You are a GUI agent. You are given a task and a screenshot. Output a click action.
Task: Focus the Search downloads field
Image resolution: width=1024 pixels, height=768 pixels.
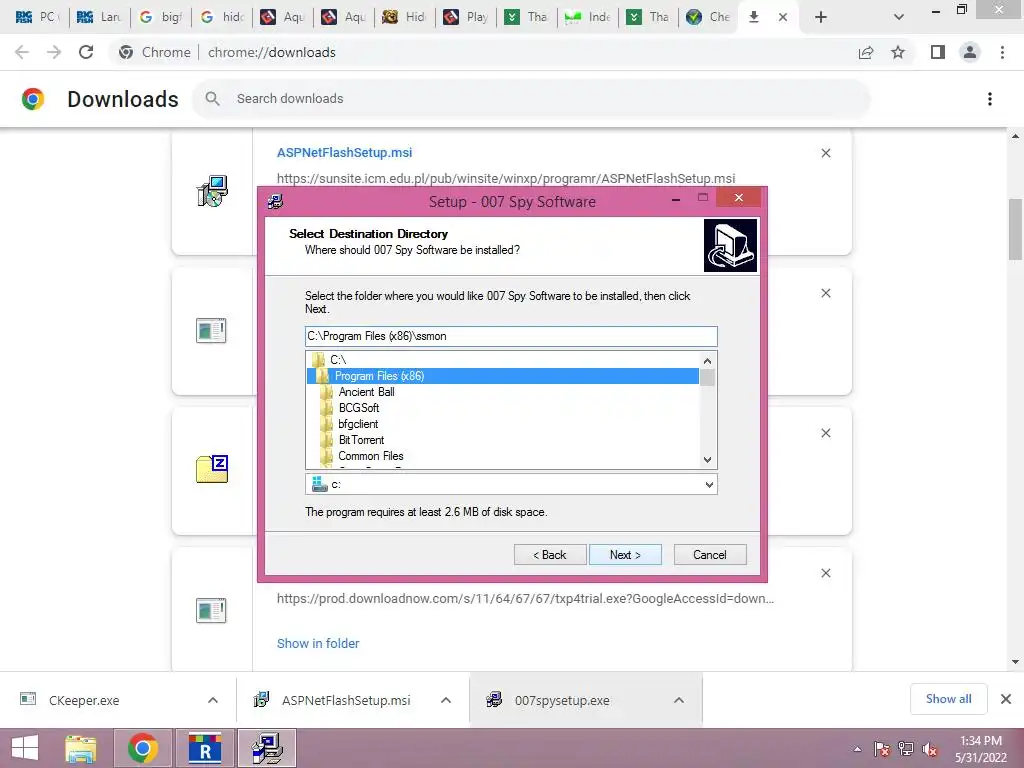pos(531,99)
